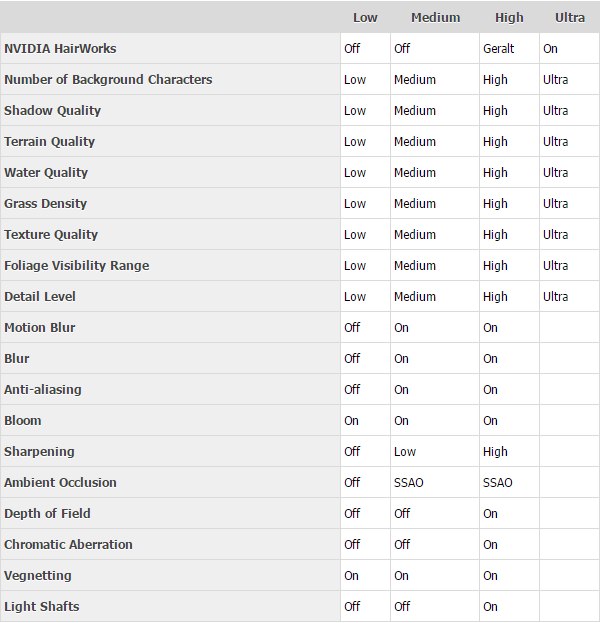Click the Medium column header
Screen dimensions: 600x623
point(435,17)
